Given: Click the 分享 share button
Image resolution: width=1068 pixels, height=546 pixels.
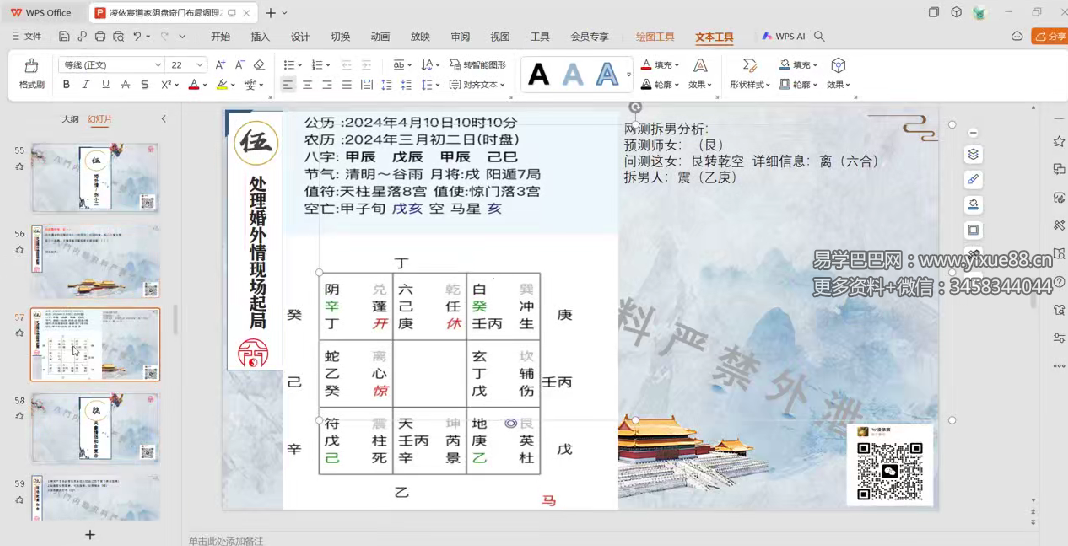Looking at the screenshot, I should click(1050, 37).
